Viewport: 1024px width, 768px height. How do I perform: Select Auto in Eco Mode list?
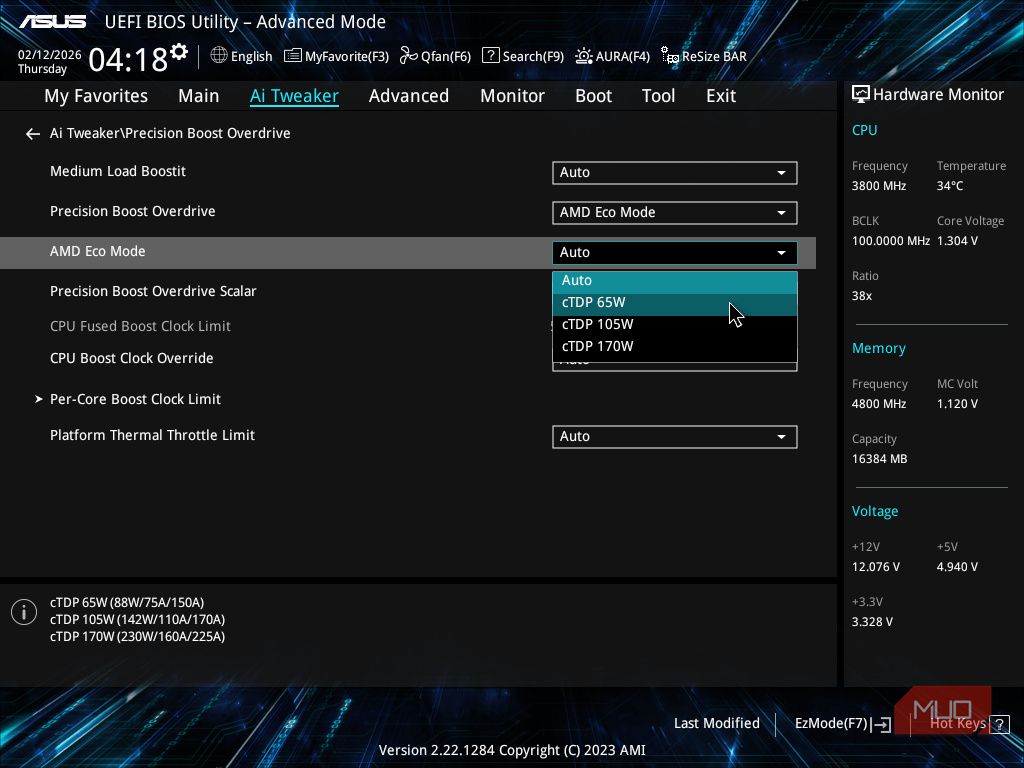click(675, 281)
